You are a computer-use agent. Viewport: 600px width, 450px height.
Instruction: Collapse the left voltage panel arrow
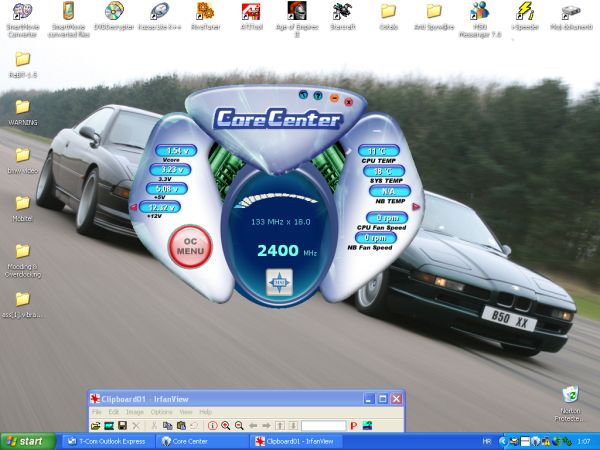[133, 207]
